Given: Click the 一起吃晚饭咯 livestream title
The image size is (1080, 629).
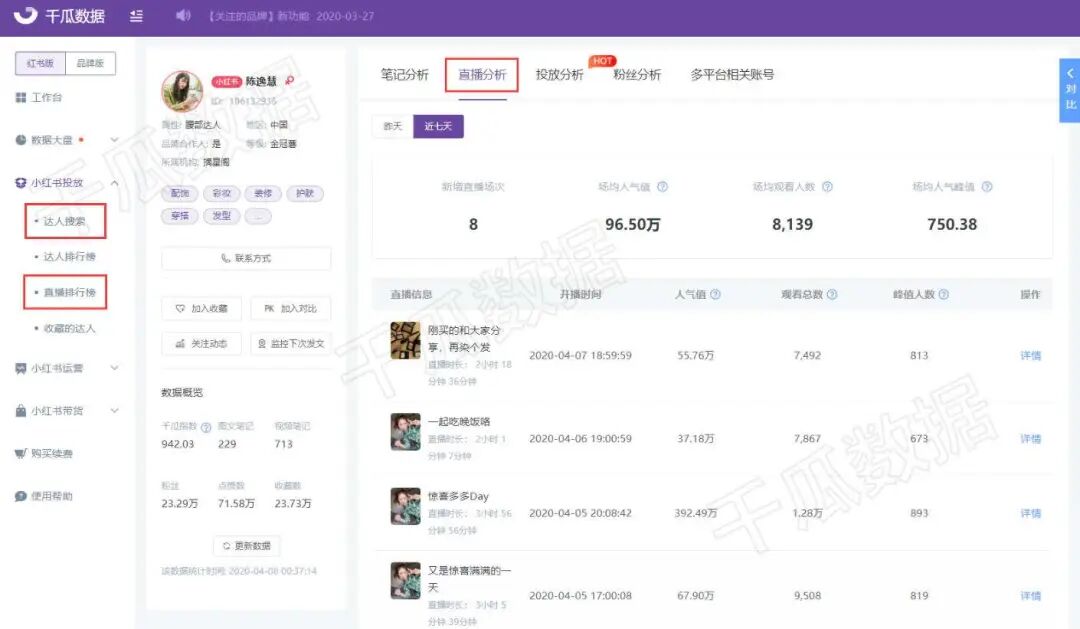Looking at the screenshot, I should coord(459,422).
